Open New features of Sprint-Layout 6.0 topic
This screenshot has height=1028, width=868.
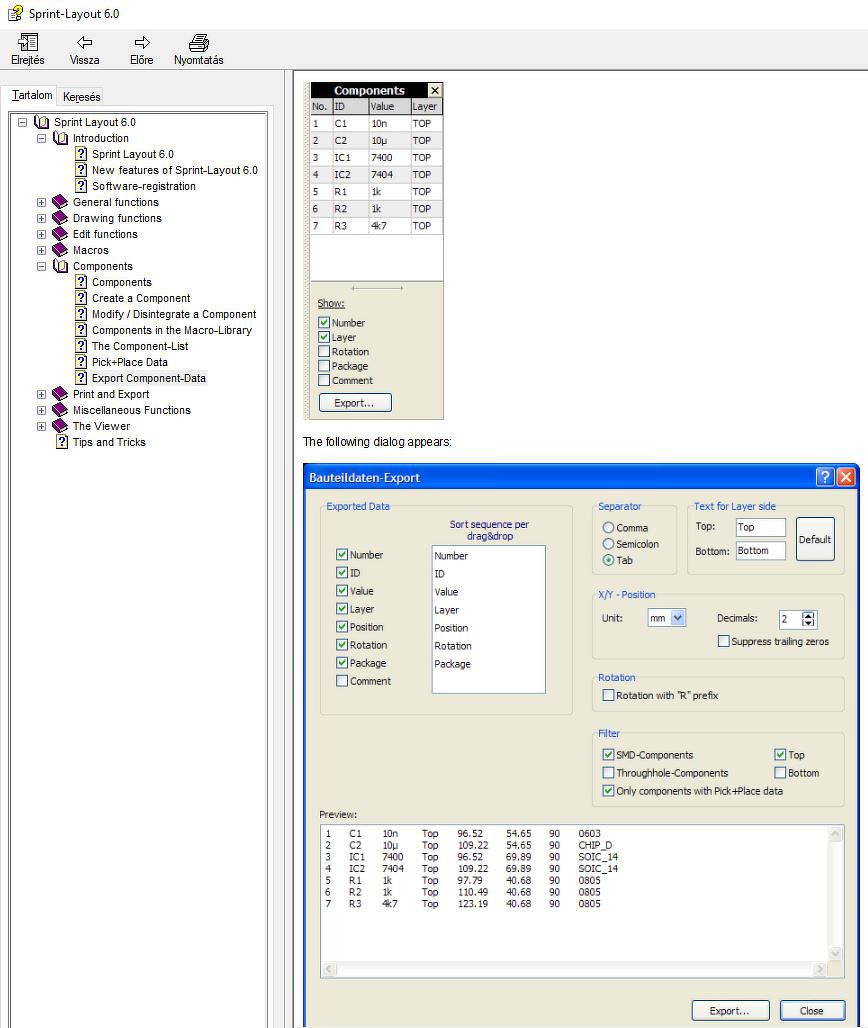point(174,170)
